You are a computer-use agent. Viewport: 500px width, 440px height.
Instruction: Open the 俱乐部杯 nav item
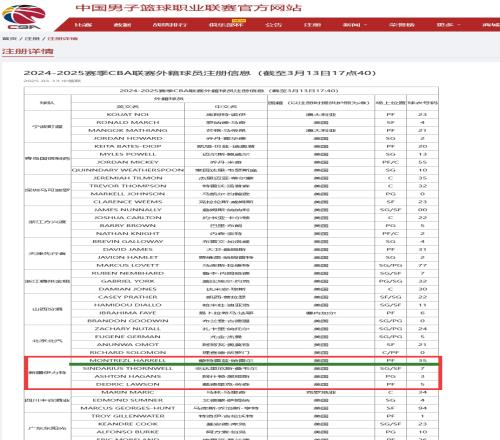(x=226, y=25)
